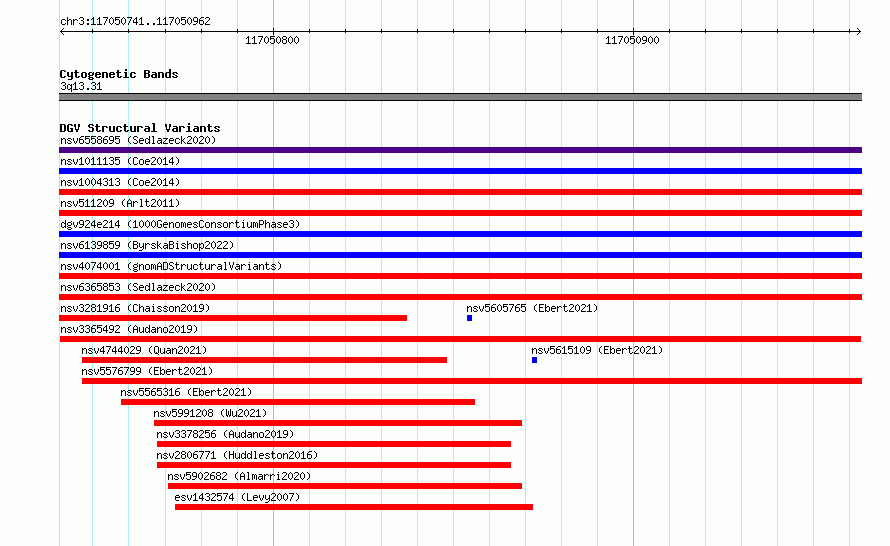Open nsv2806771 (Huddleston2016) label
This screenshot has width=890, height=546.
[237, 455]
